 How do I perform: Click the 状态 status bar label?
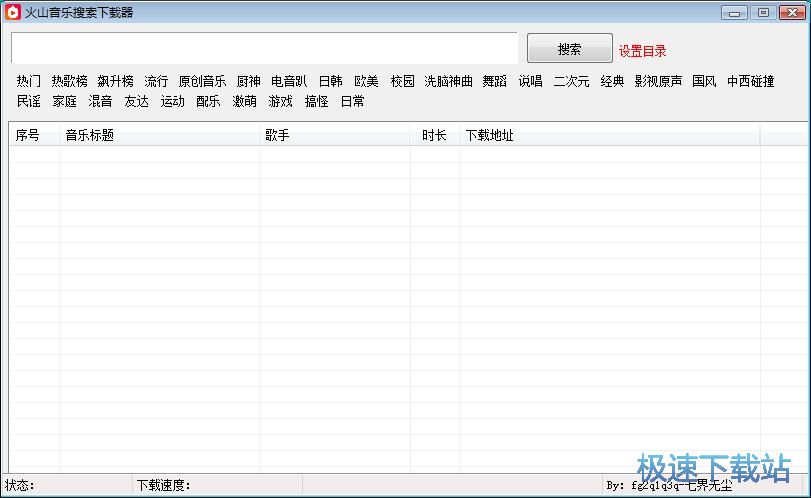click(20, 485)
